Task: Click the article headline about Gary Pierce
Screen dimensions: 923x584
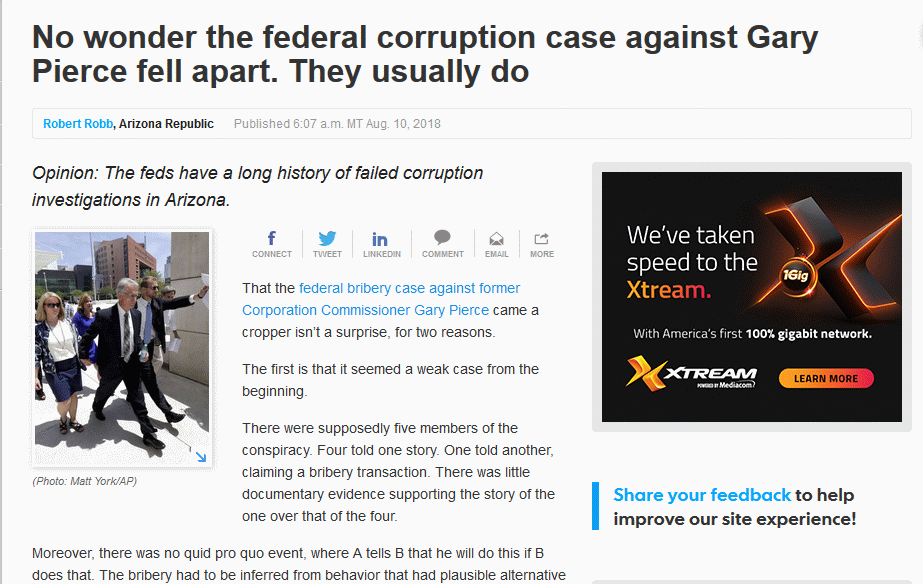Action: click(x=425, y=54)
